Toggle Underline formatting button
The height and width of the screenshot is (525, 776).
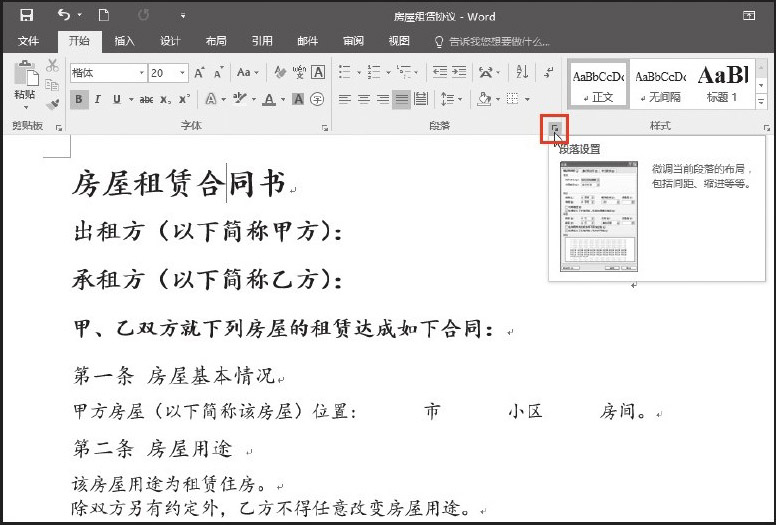(x=117, y=99)
